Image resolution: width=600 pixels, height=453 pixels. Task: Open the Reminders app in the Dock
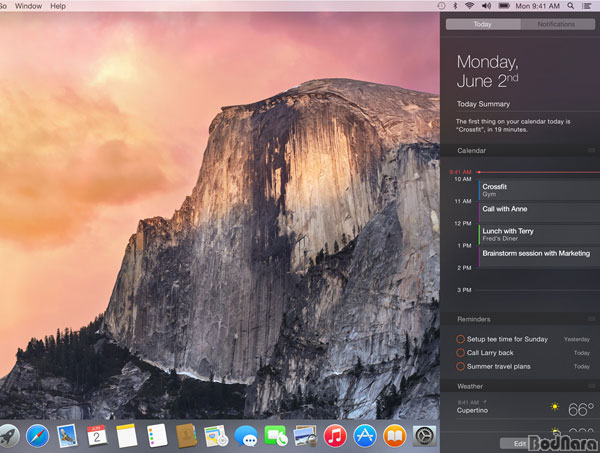pyautogui.click(x=157, y=436)
